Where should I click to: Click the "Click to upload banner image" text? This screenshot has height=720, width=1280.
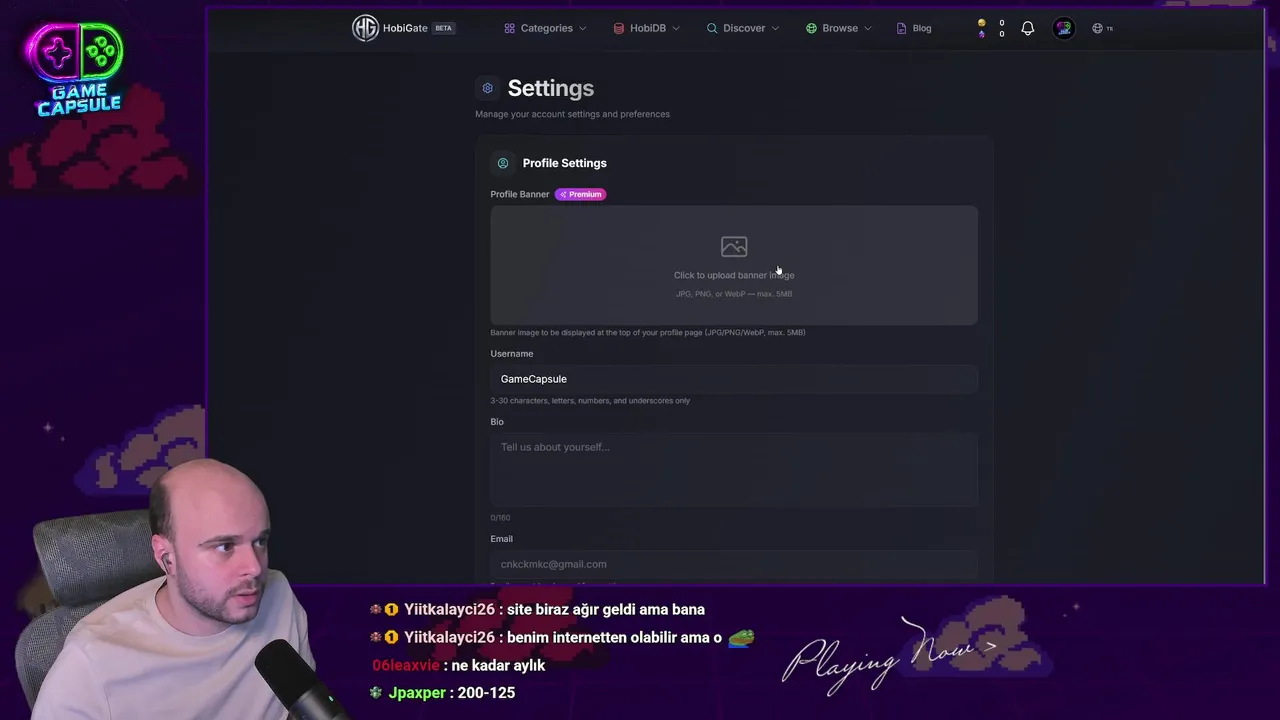(734, 275)
